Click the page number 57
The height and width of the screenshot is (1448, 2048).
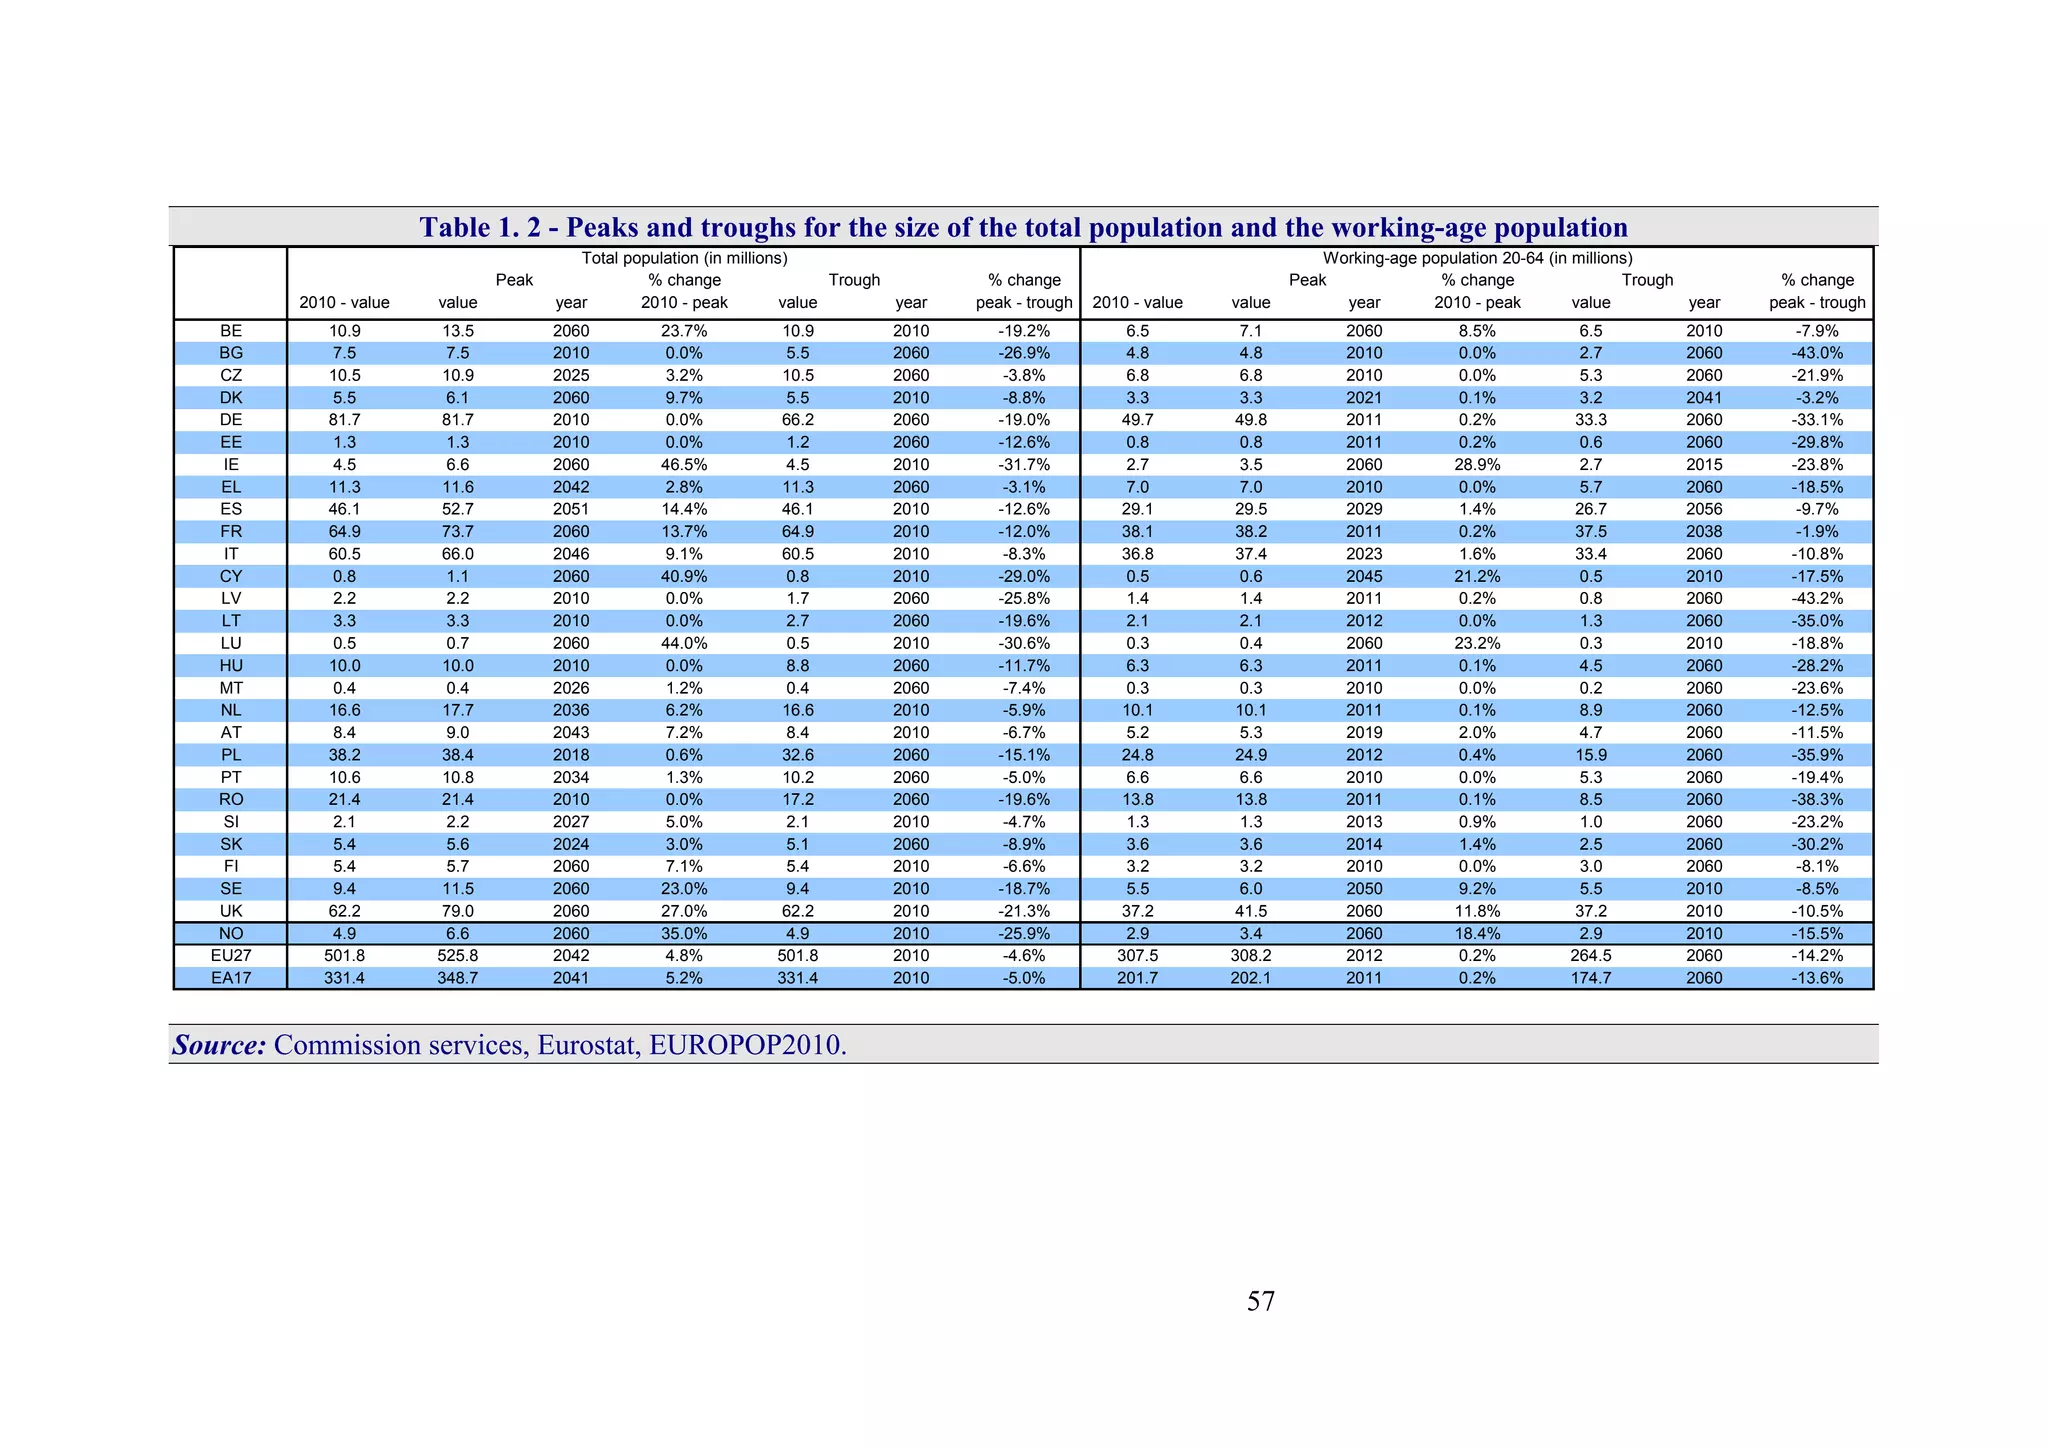pyautogui.click(x=1261, y=1301)
